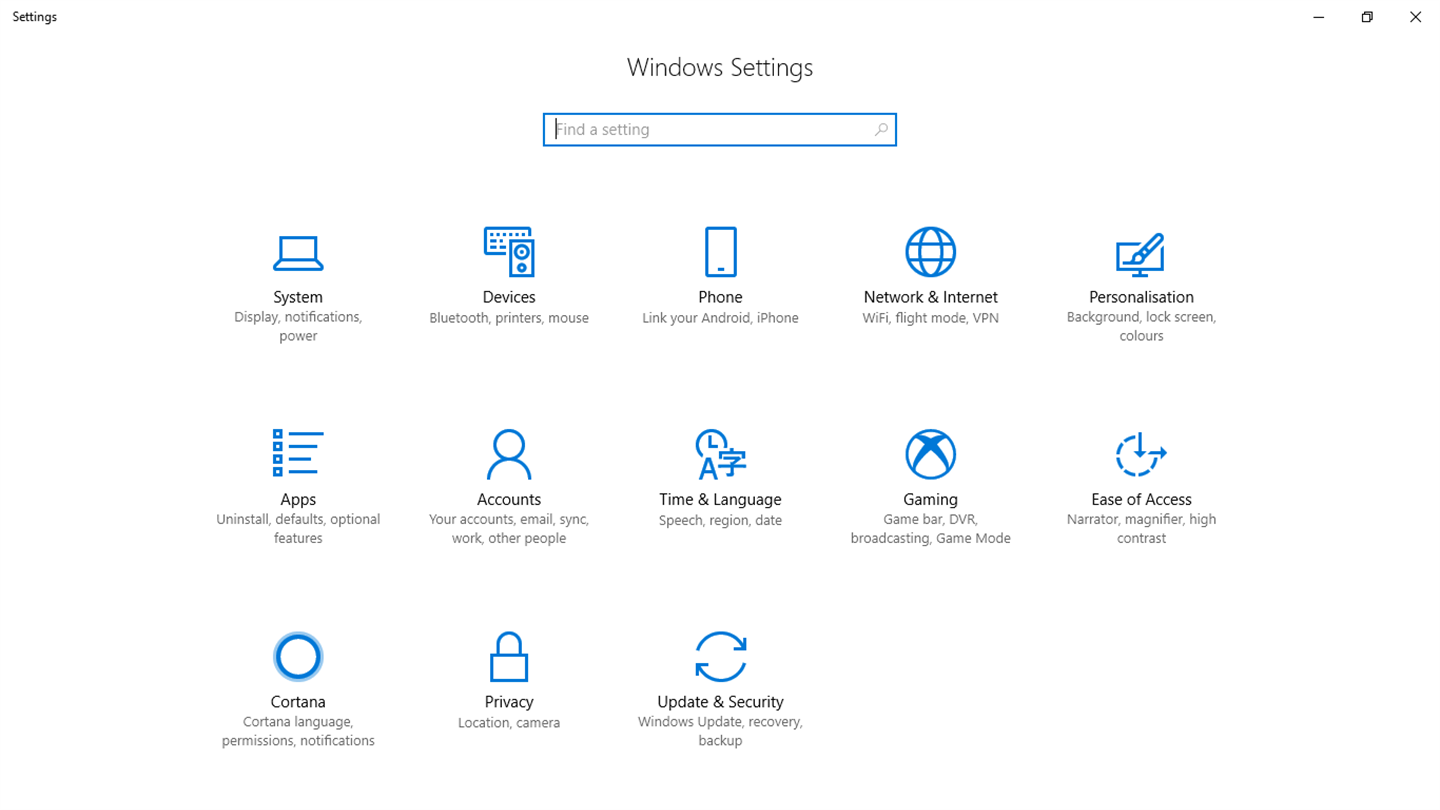Click 'Speech, region, date' text
The width and height of the screenshot is (1440, 810).
(x=720, y=520)
